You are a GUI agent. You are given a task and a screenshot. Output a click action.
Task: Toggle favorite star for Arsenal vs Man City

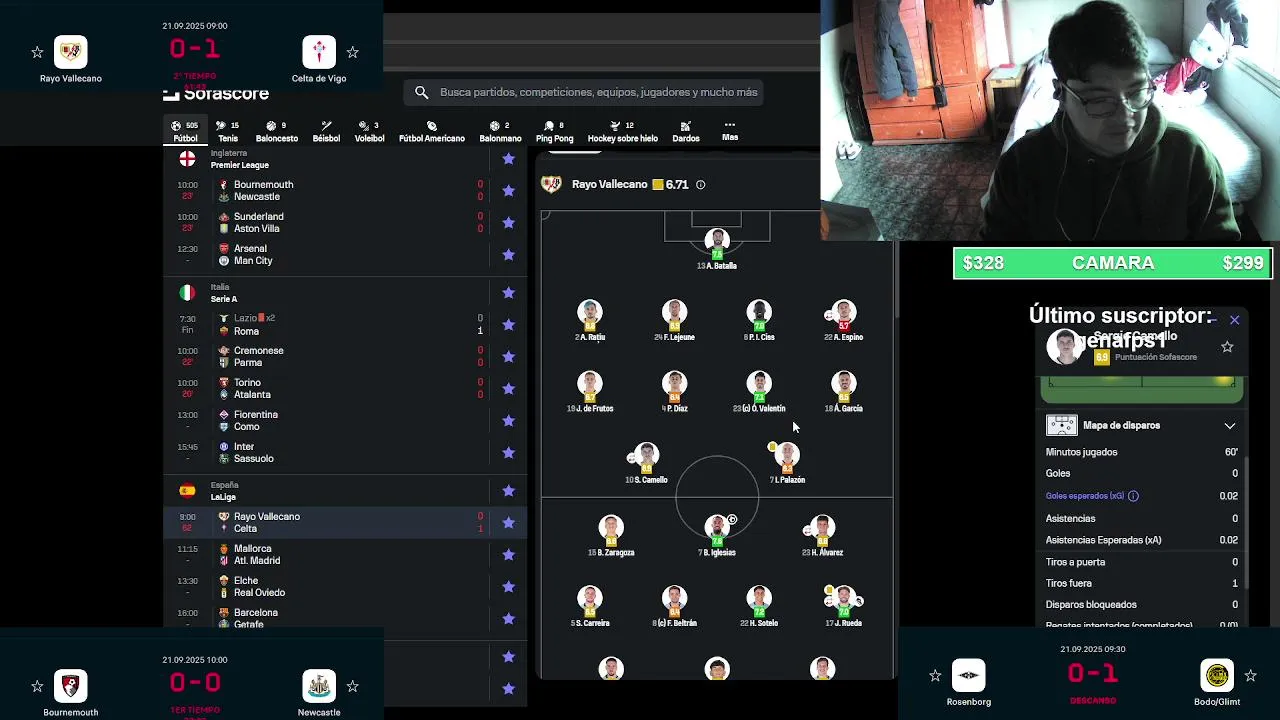[508, 254]
